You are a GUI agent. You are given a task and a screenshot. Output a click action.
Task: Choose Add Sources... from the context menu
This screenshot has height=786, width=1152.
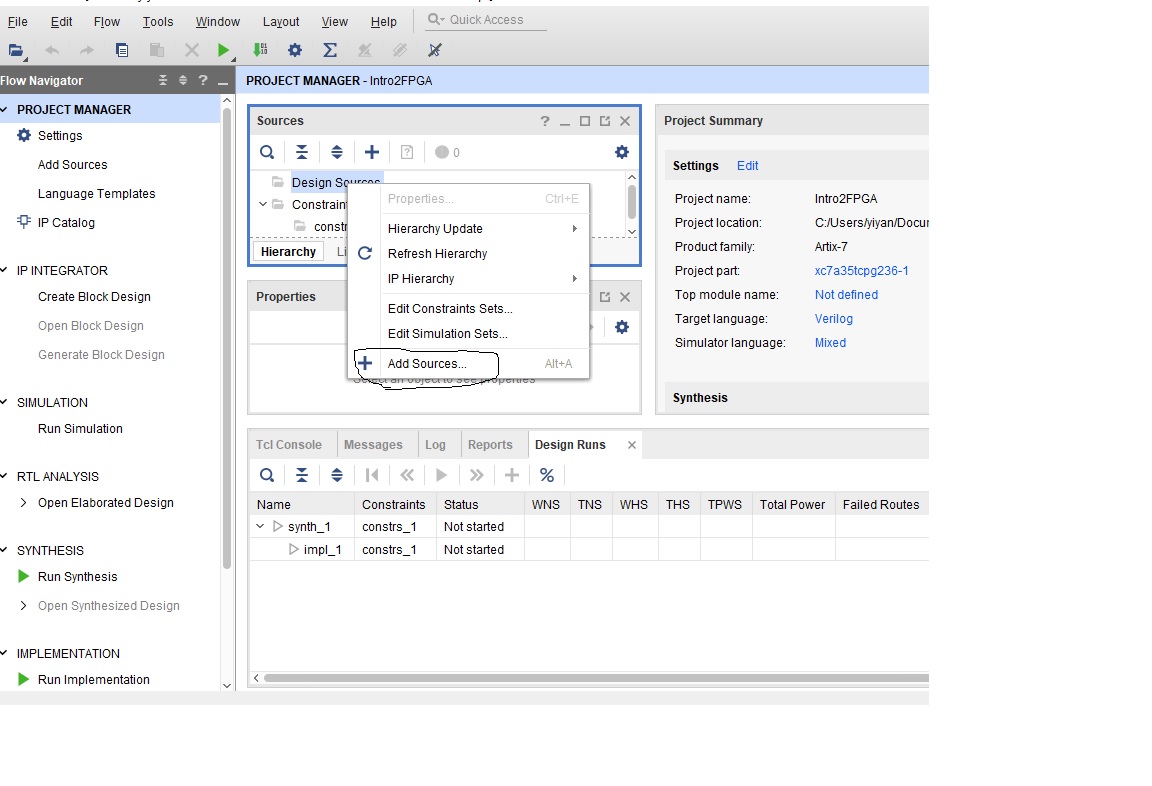click(x=427, y=364)
